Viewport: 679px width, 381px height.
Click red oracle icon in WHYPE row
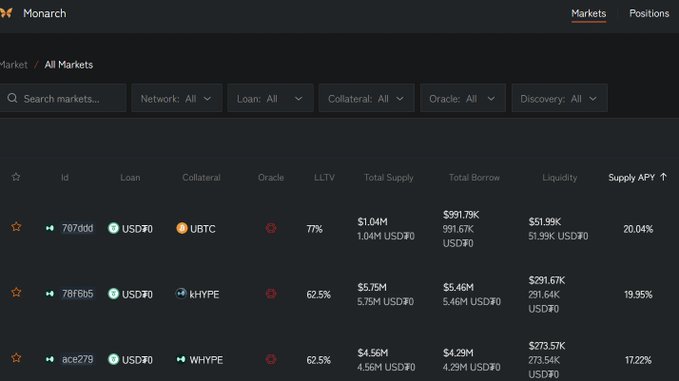pos(271,359)
